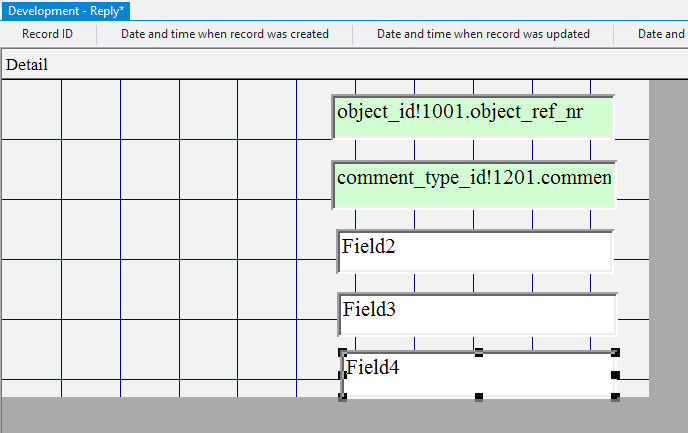Select the Field2 text box
The image size is (688, 433).
pos(475,251)
